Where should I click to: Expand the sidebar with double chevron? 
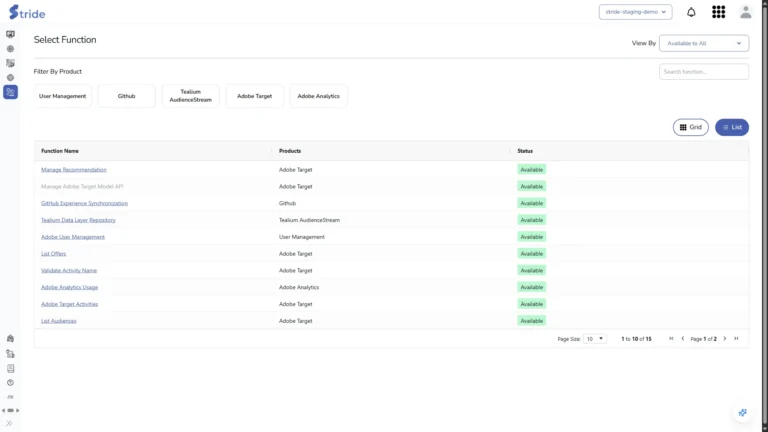tap(9, 424)
